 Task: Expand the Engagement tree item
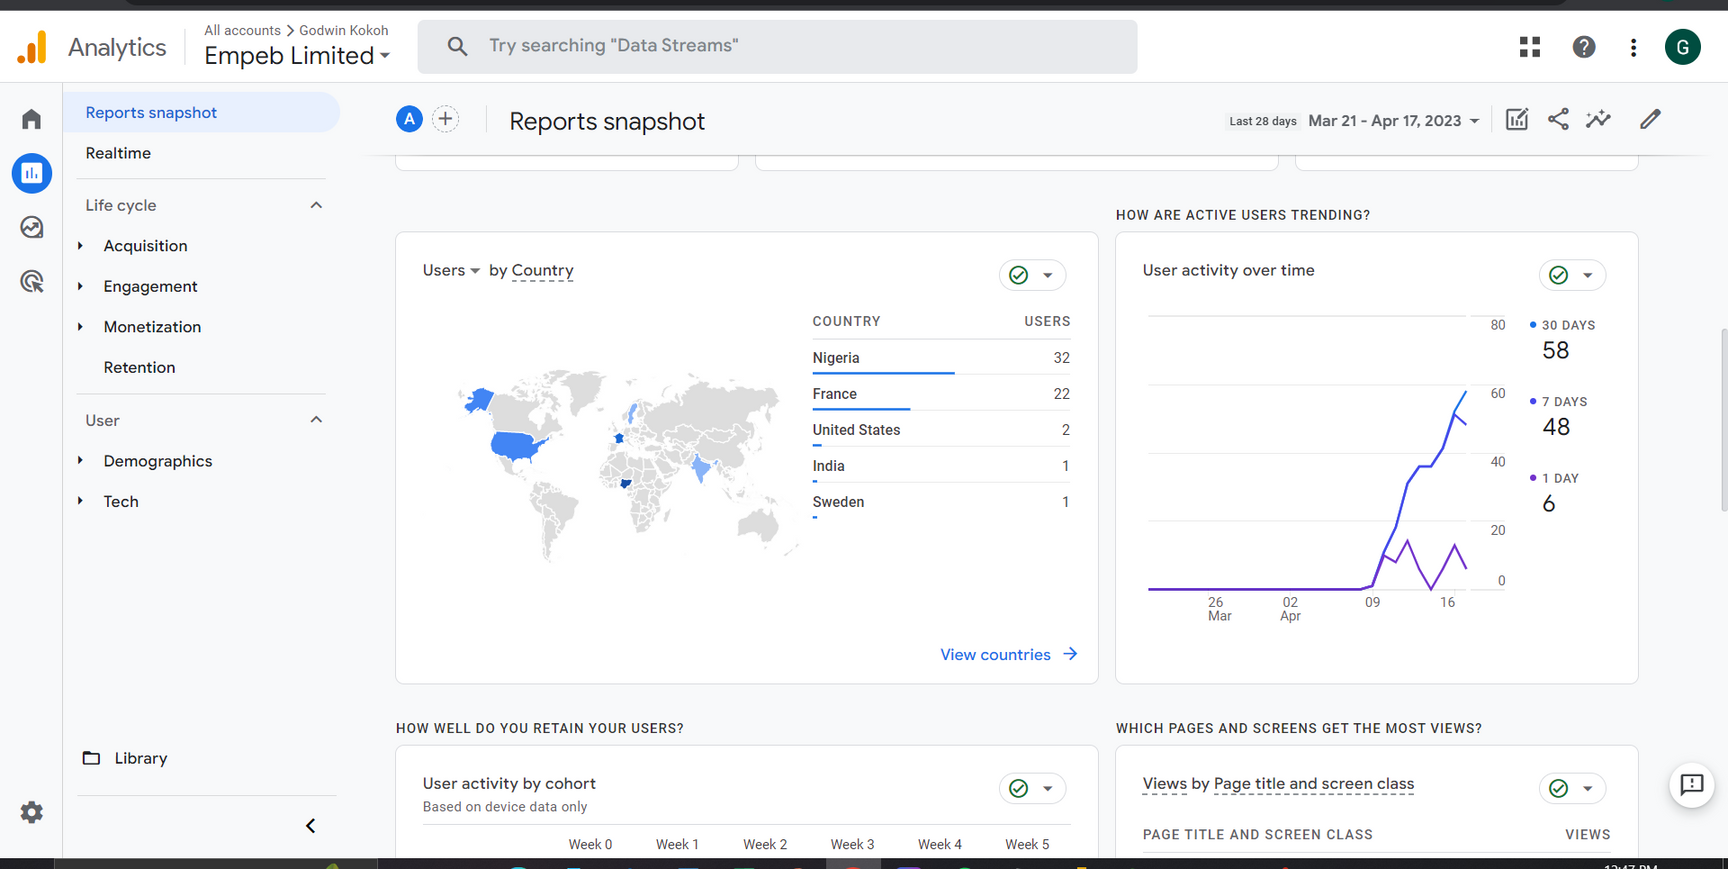(x=81, y=286)
